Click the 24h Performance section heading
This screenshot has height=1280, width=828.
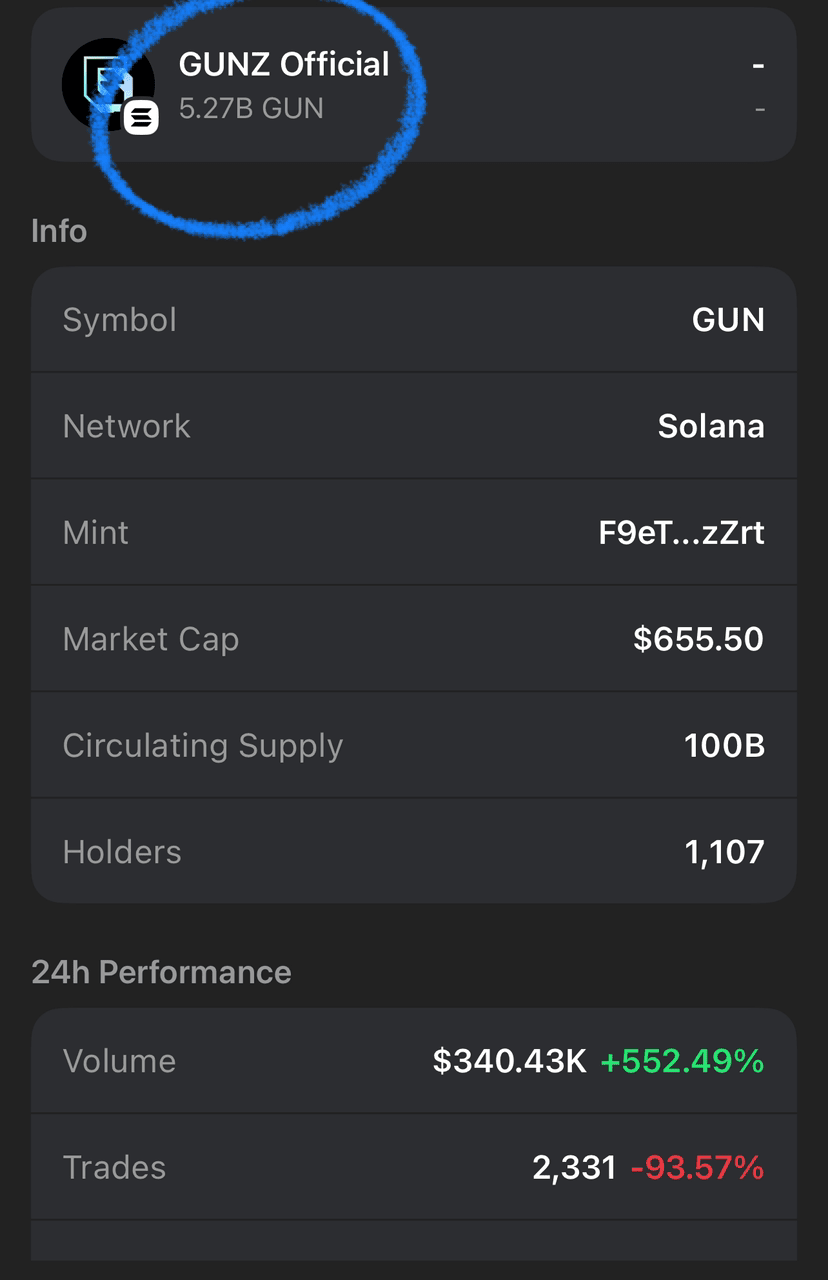tap(161, 972)
